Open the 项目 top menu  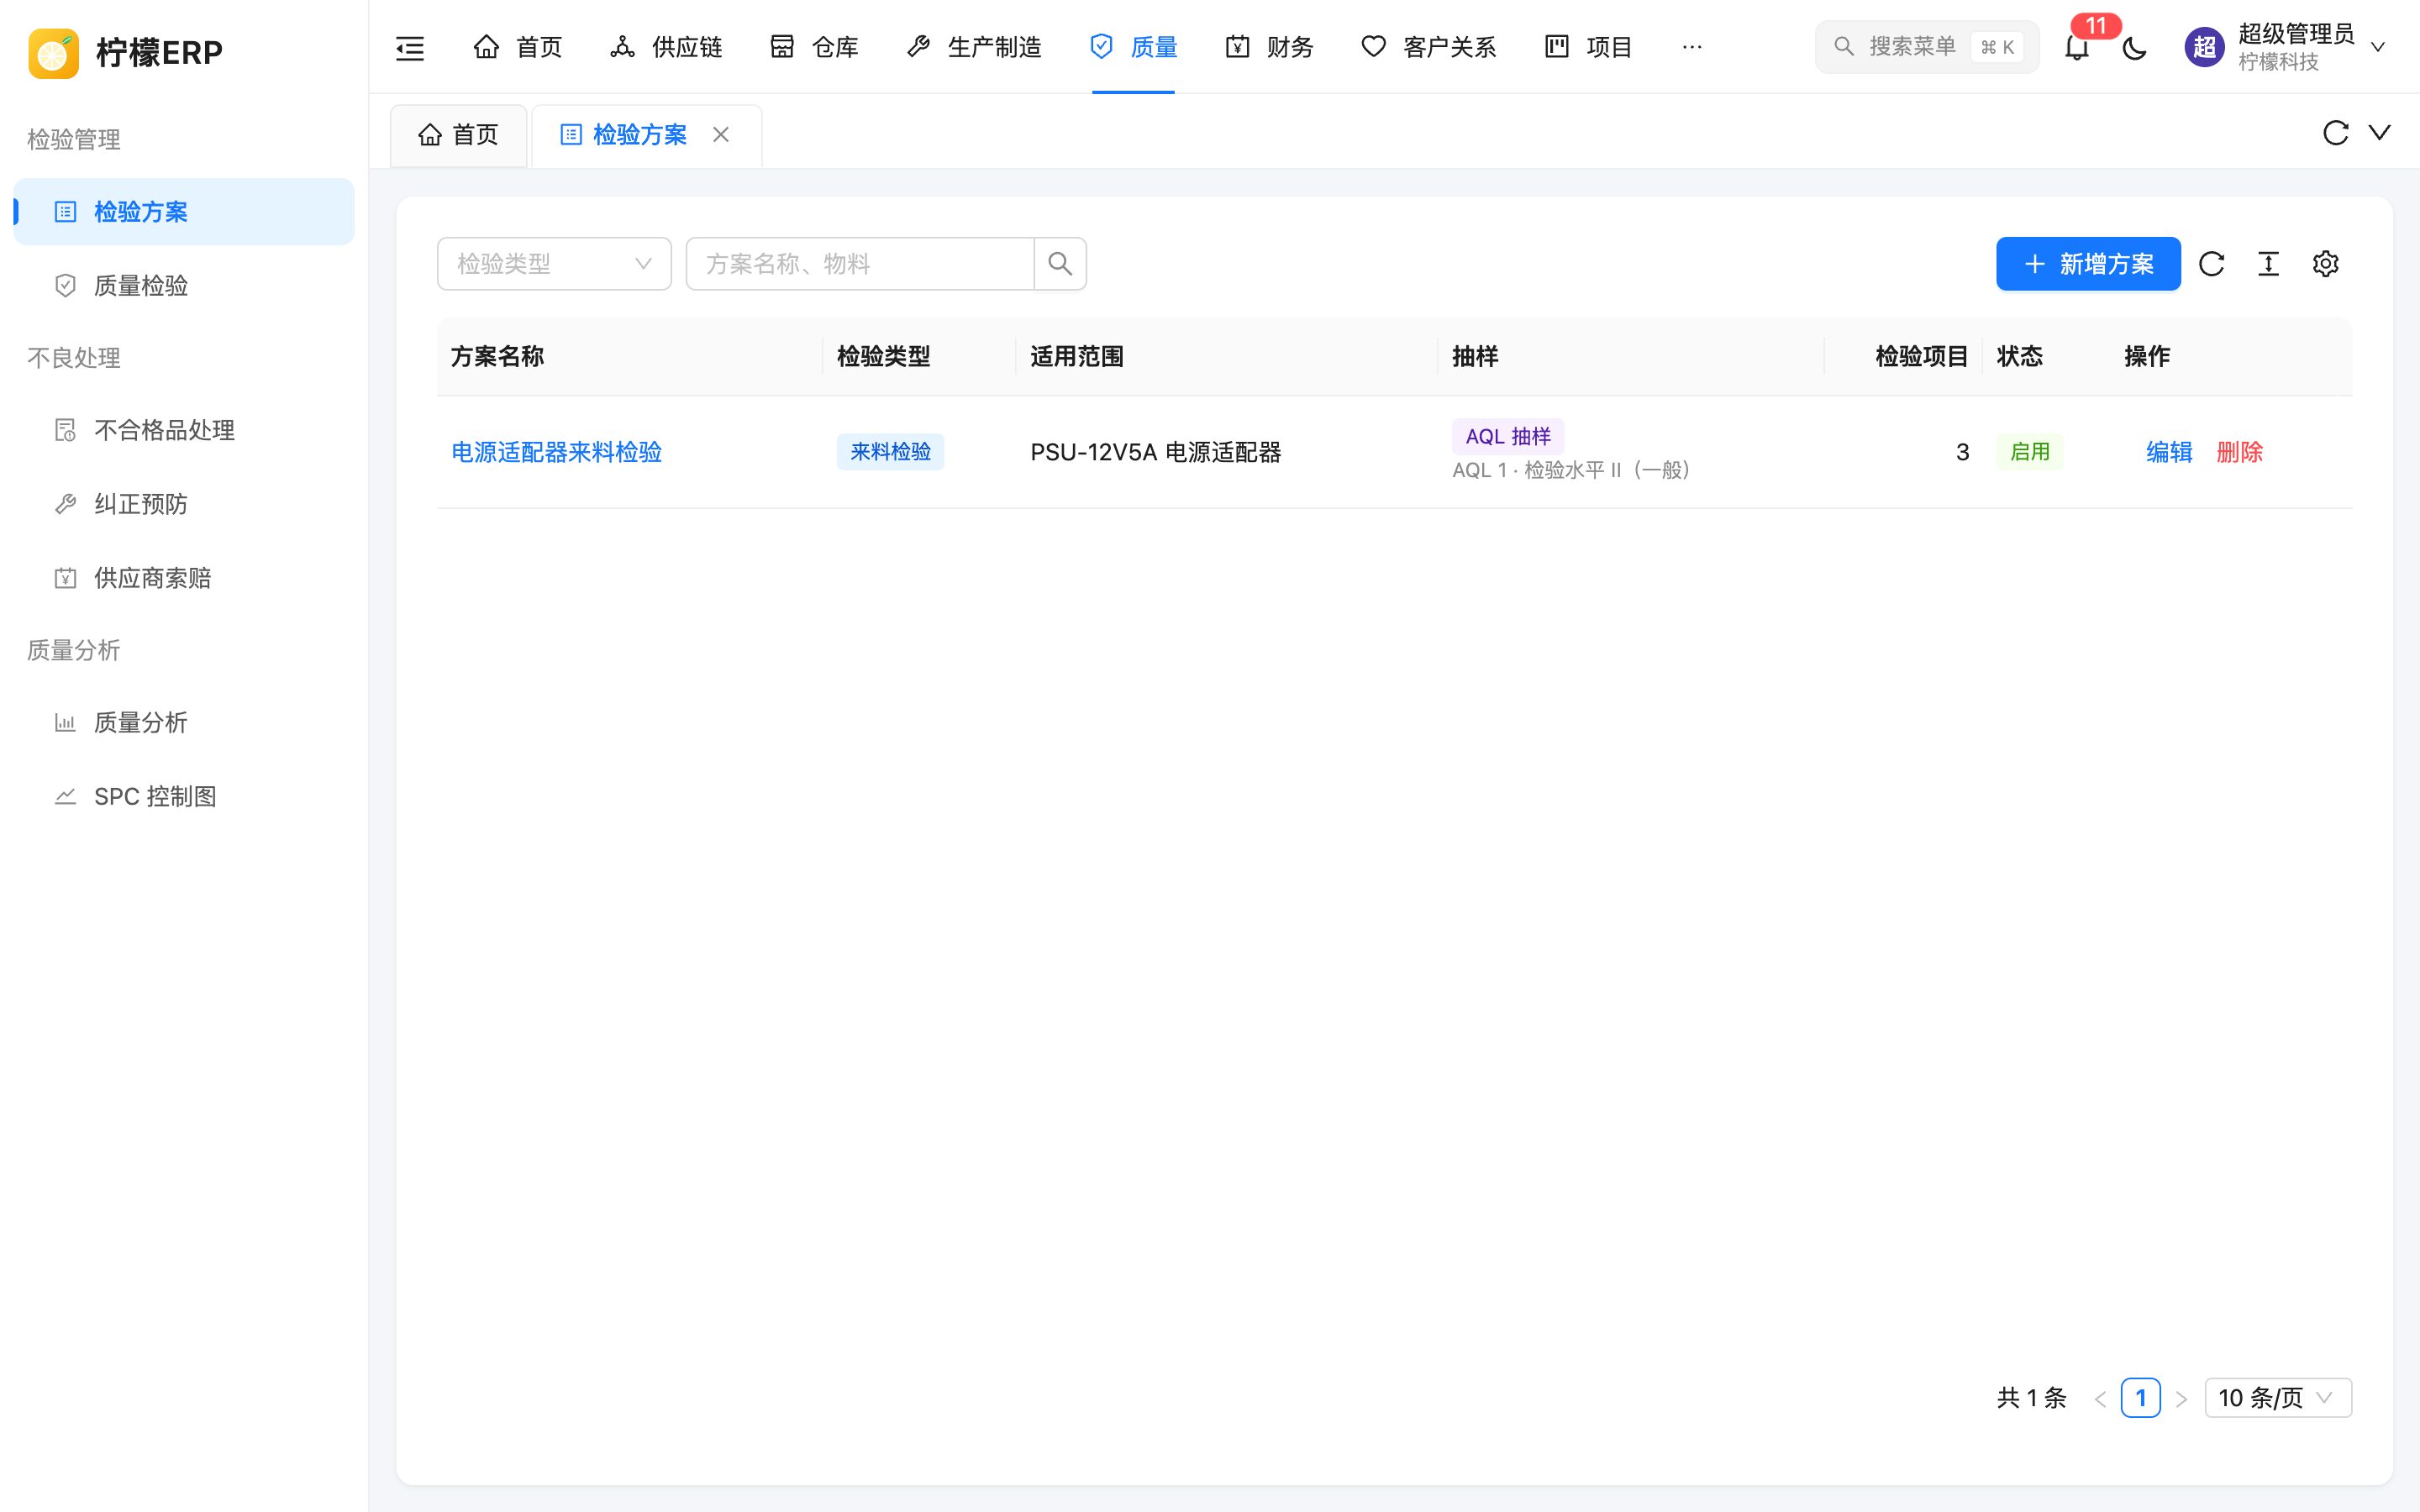[1588, 47]
